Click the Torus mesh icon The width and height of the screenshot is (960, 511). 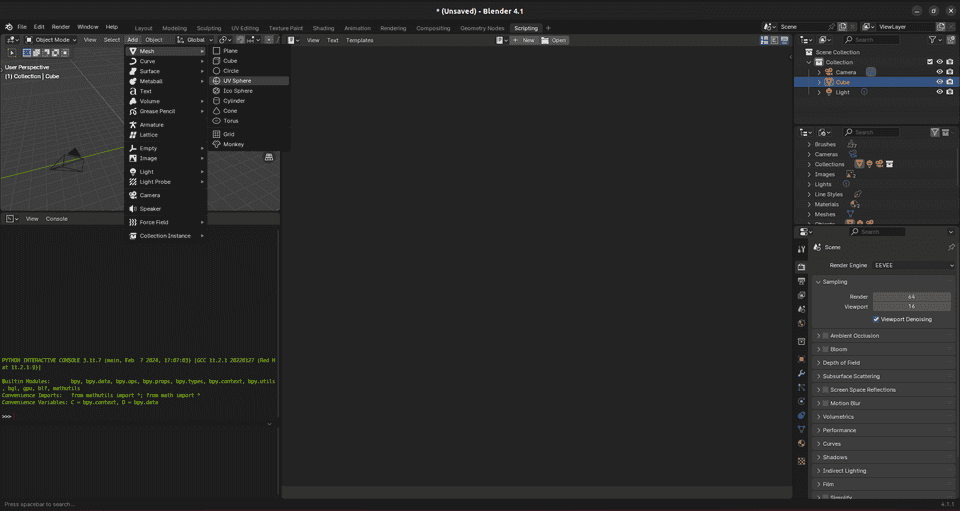pyautogui.click(x=217, y=121)
